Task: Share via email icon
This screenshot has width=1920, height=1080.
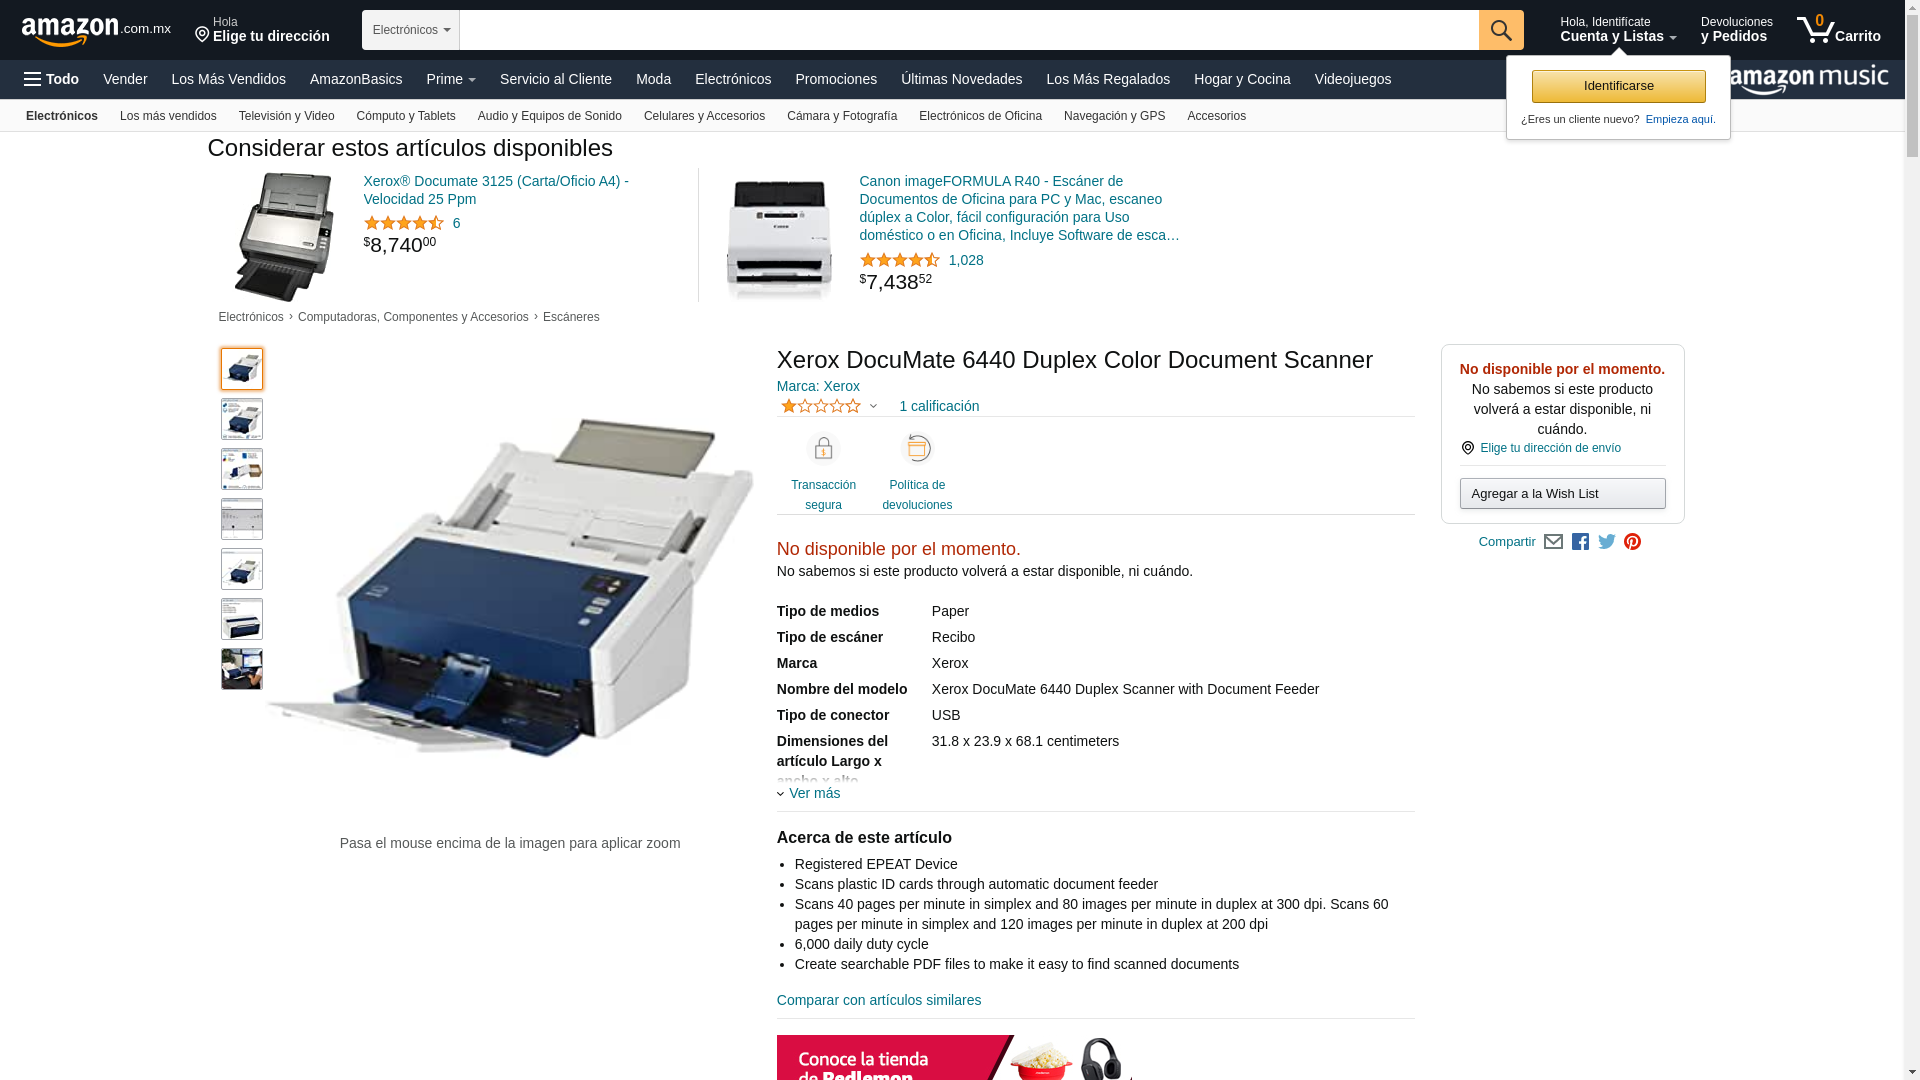Action: pyautogui.click(x=1553, y=542)
